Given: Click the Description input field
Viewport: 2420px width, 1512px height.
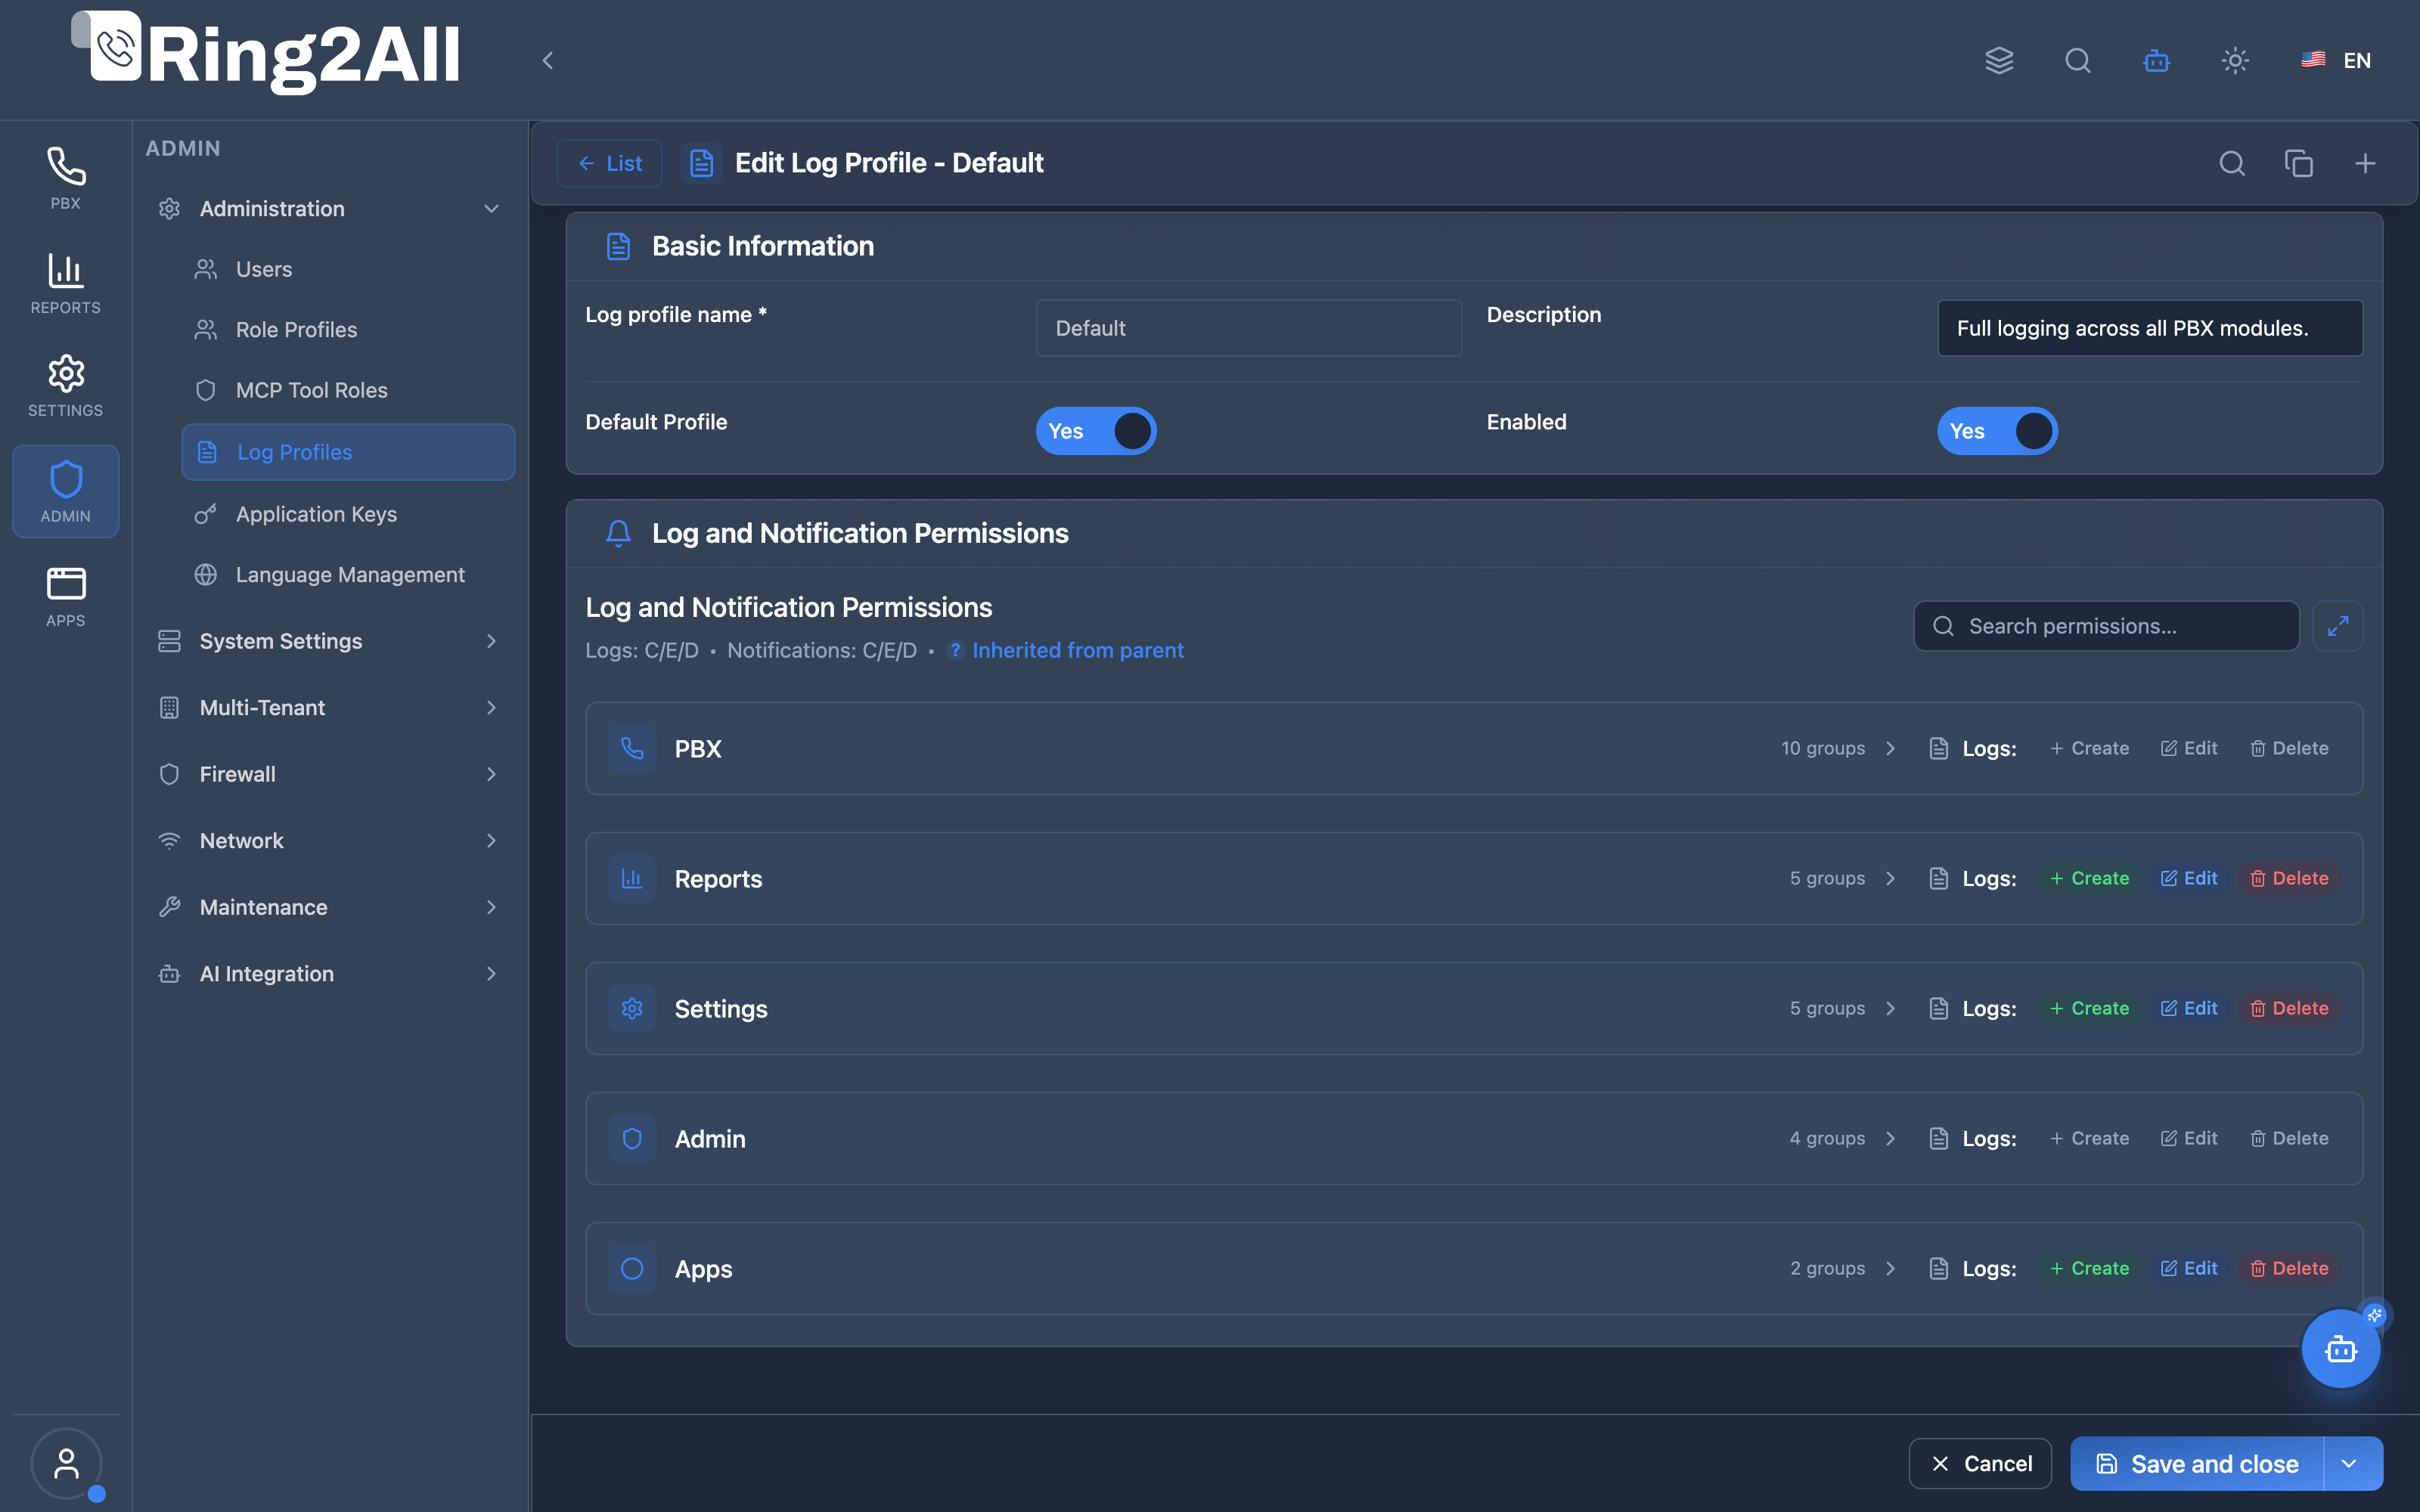Looking at the screenshot, I should (x=2150, y=328).
